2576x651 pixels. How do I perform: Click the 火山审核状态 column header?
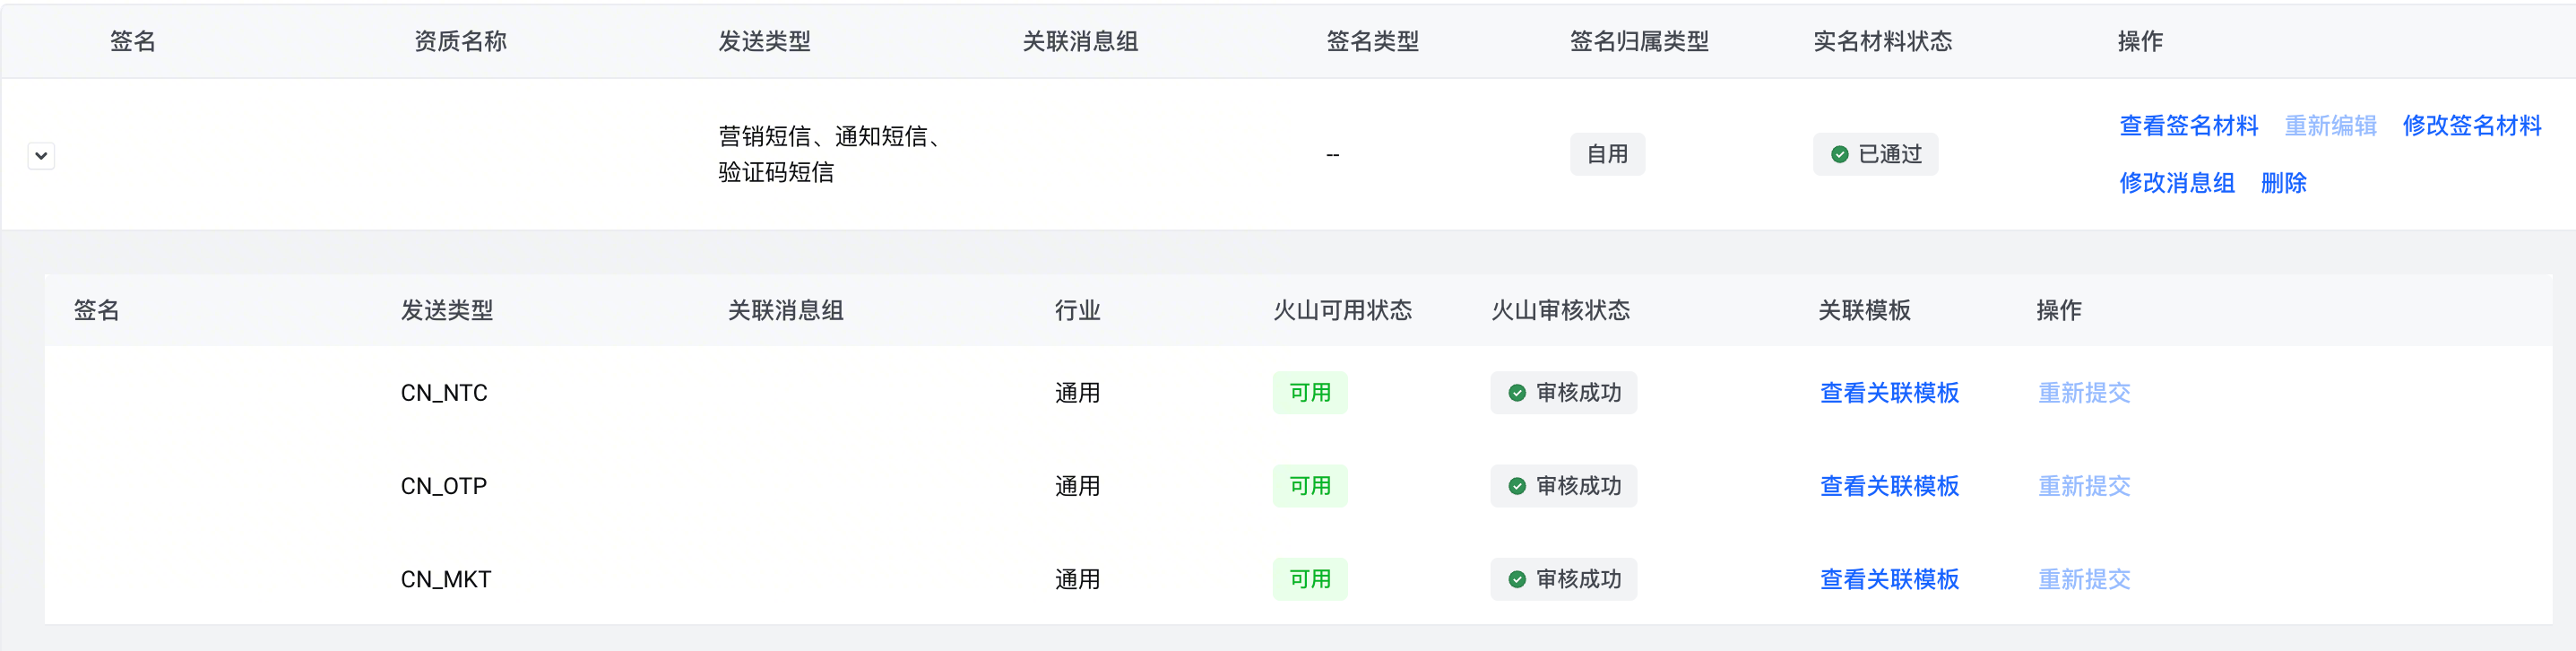click(1560, 310)
